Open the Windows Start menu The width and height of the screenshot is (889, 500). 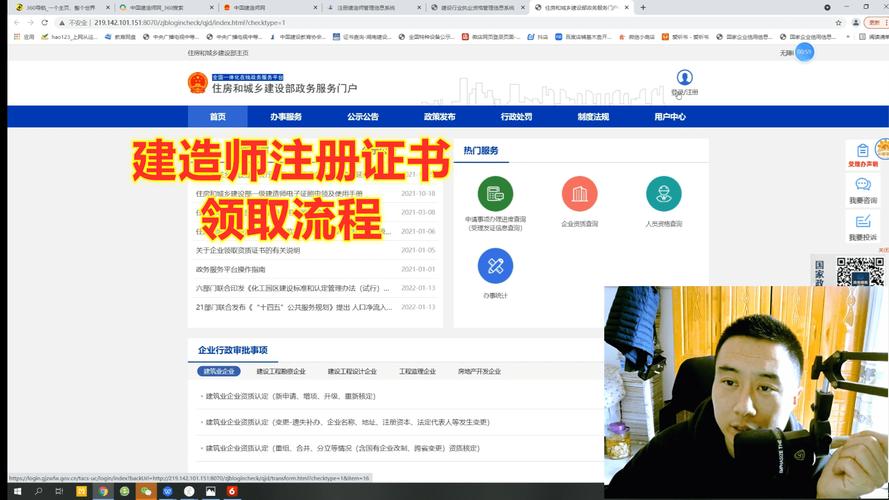18,491
